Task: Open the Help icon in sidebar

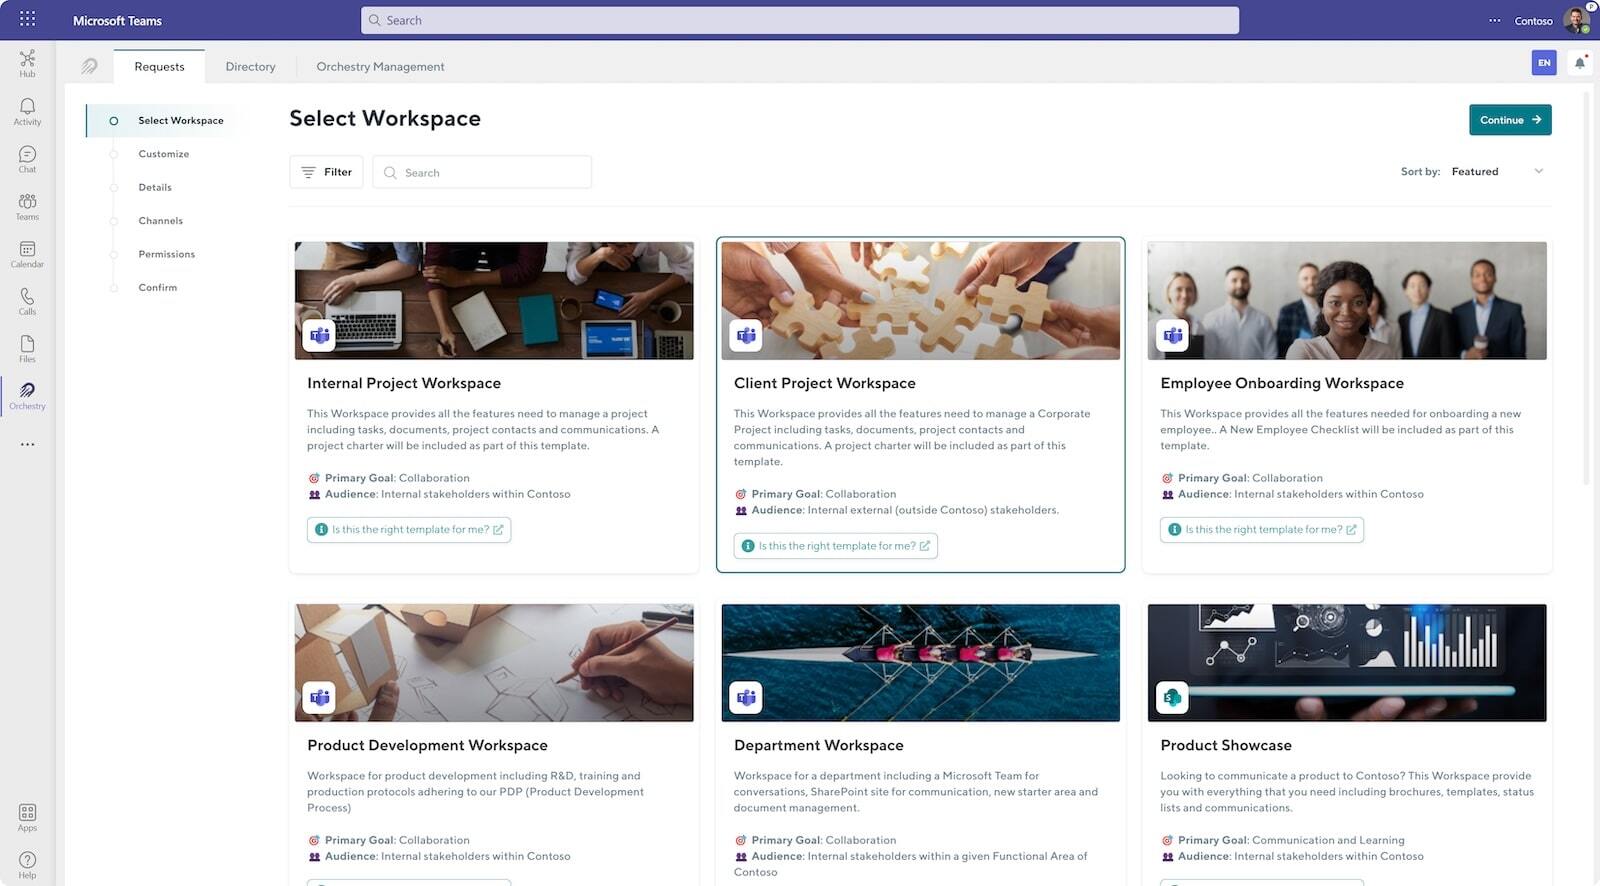Action: (27, 864)
